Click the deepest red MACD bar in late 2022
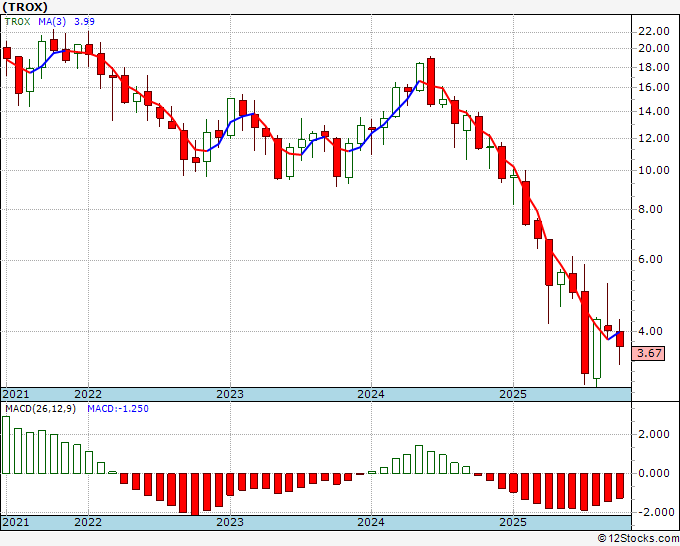The height and width of the screenshot is (546, 680). pyautogui.click(x=195, y=494)
